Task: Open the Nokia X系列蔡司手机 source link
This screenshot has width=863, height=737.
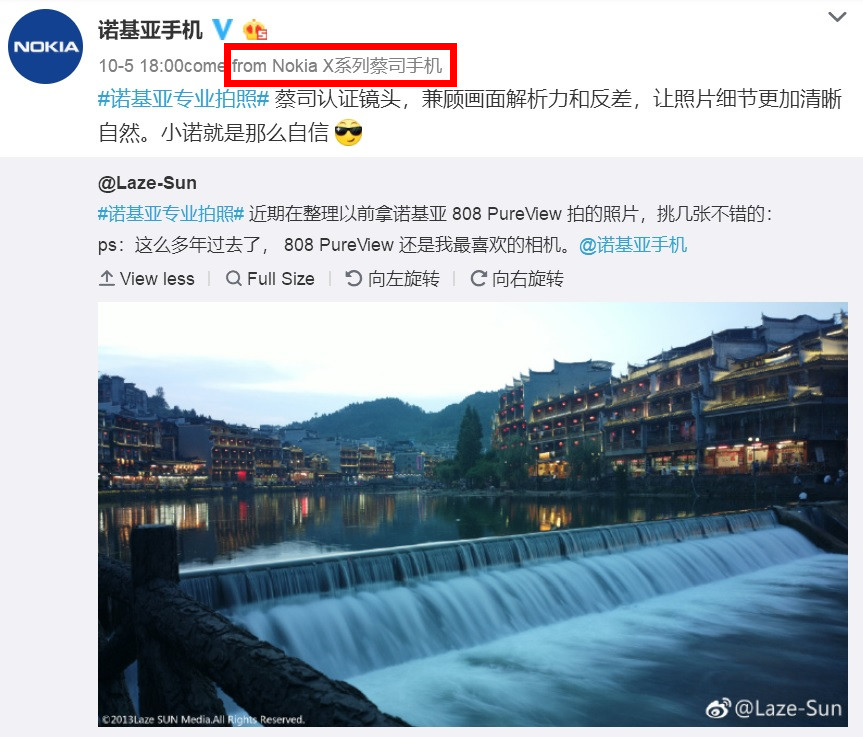Action: point(358,66)
